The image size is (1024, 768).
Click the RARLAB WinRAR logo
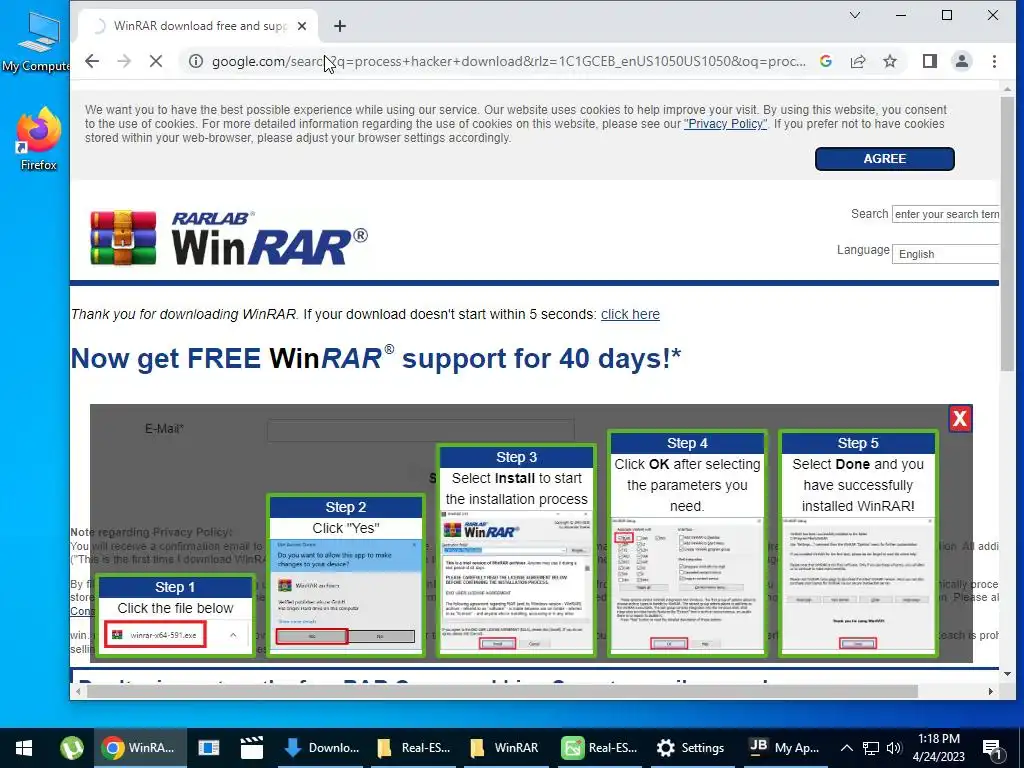(229, 238)
